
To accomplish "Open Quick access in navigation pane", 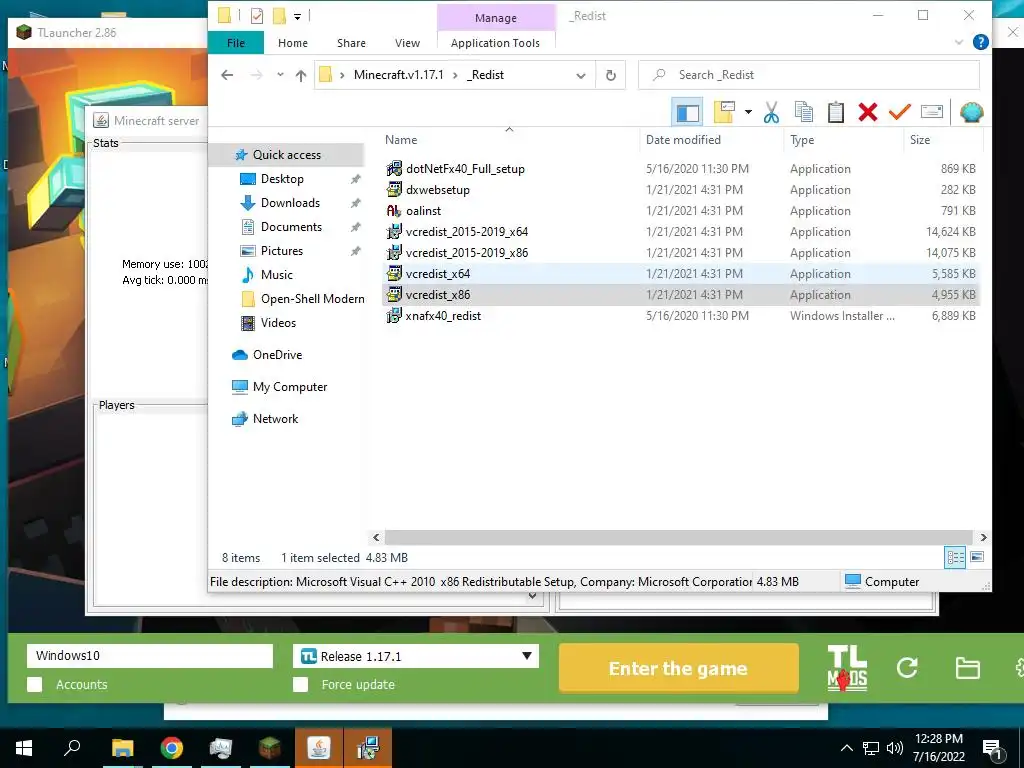I will [287, 155].
